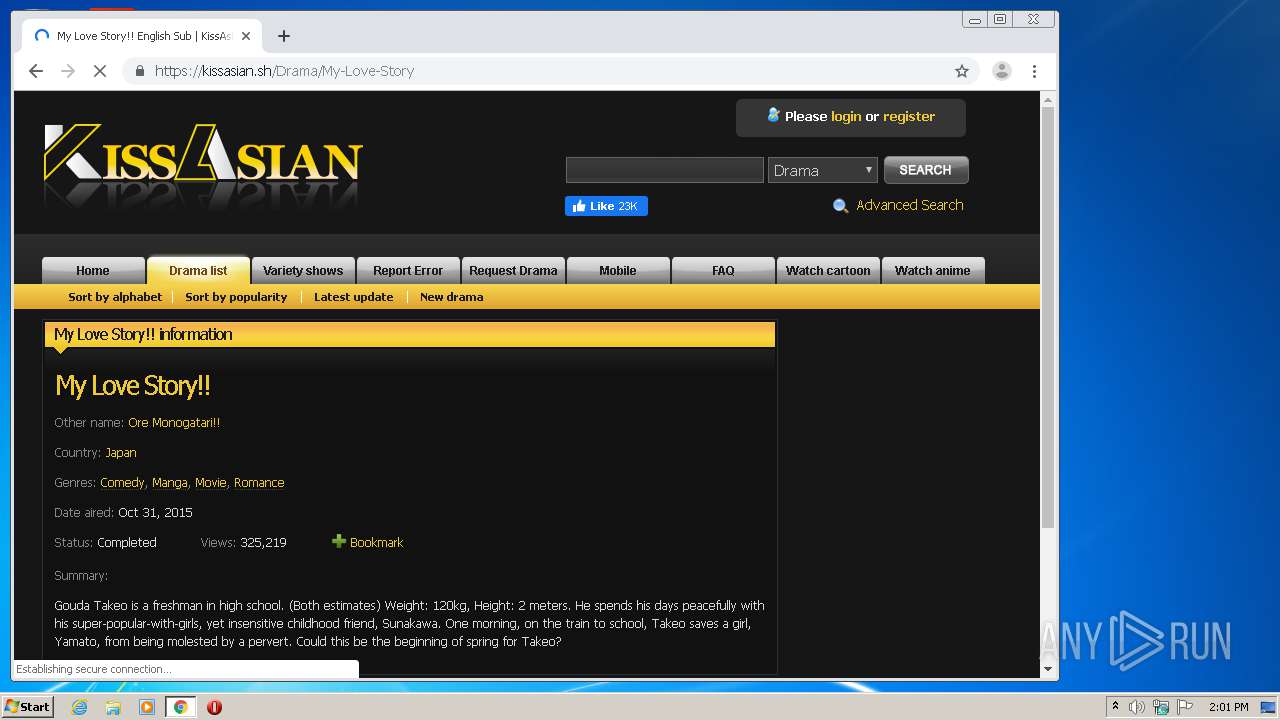Click the Facebook Like button
The height and width of the screenshot is (720, 1280).
coord(606,206)
